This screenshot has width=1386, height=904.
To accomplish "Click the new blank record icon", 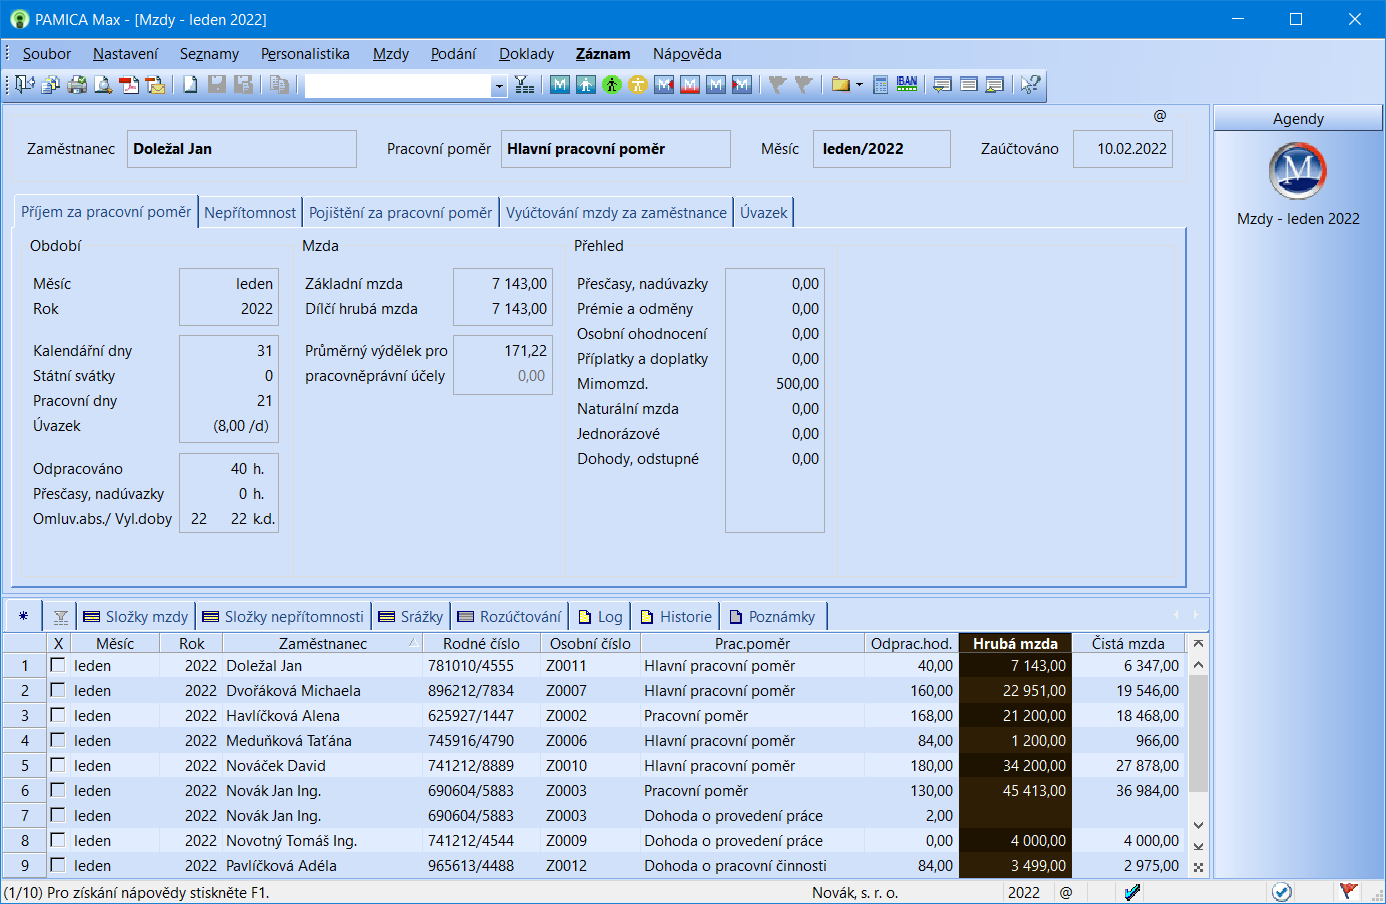I will (190, 85).
